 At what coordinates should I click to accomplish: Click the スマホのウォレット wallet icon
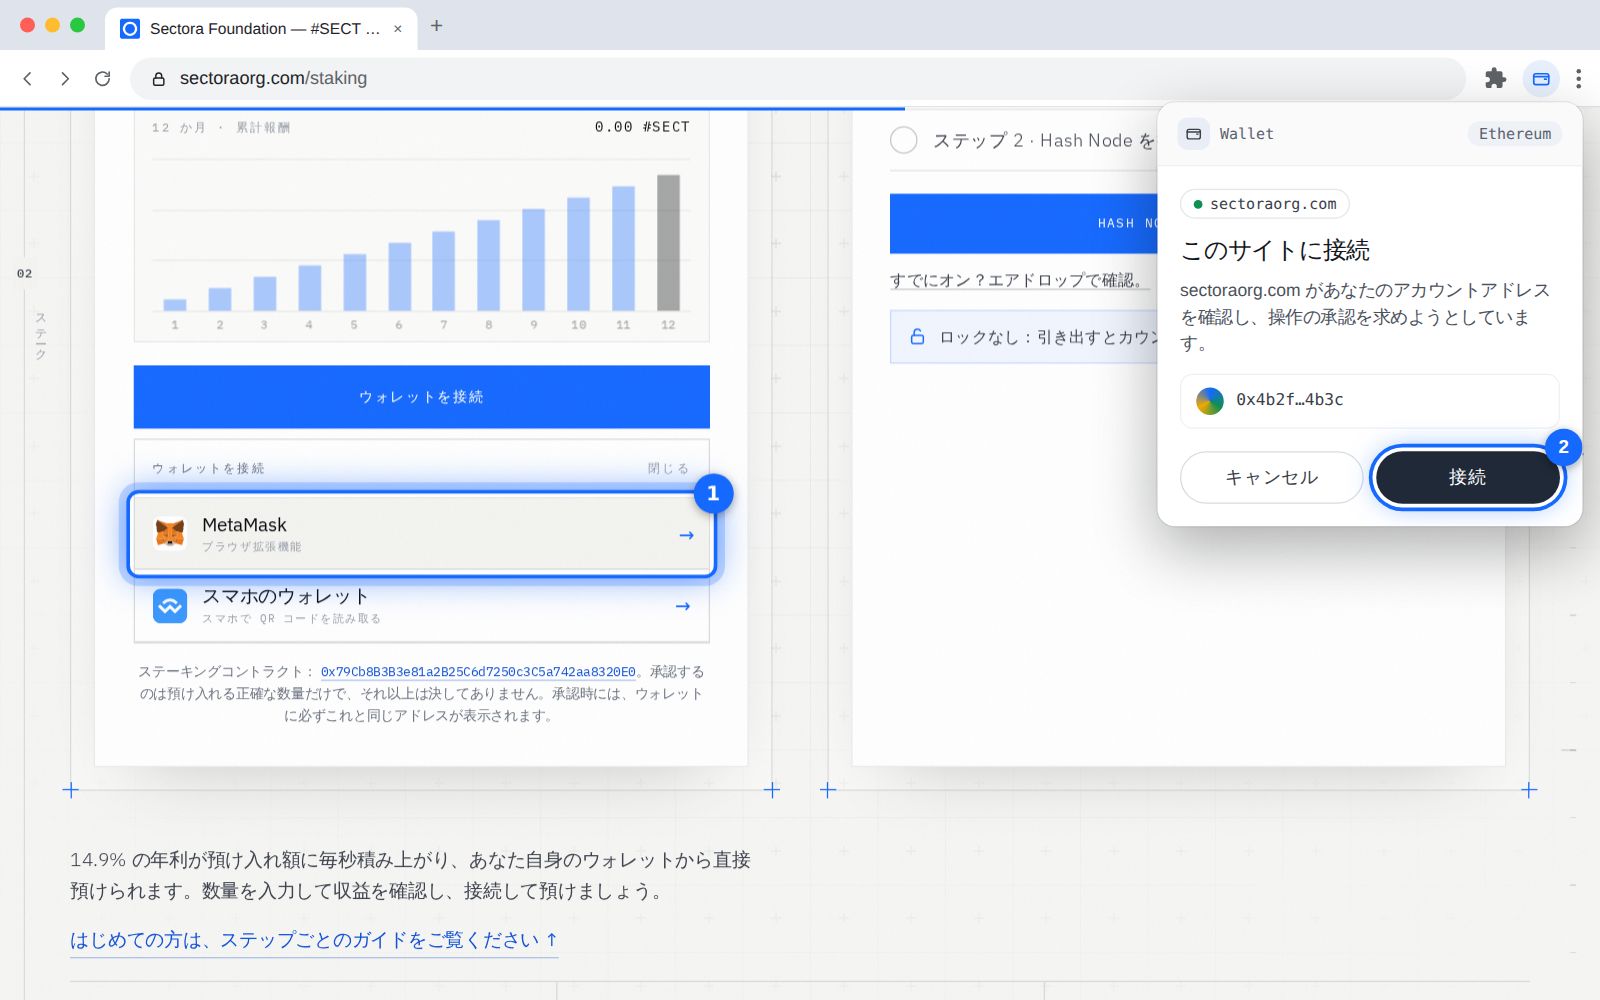tap(170, 606)
